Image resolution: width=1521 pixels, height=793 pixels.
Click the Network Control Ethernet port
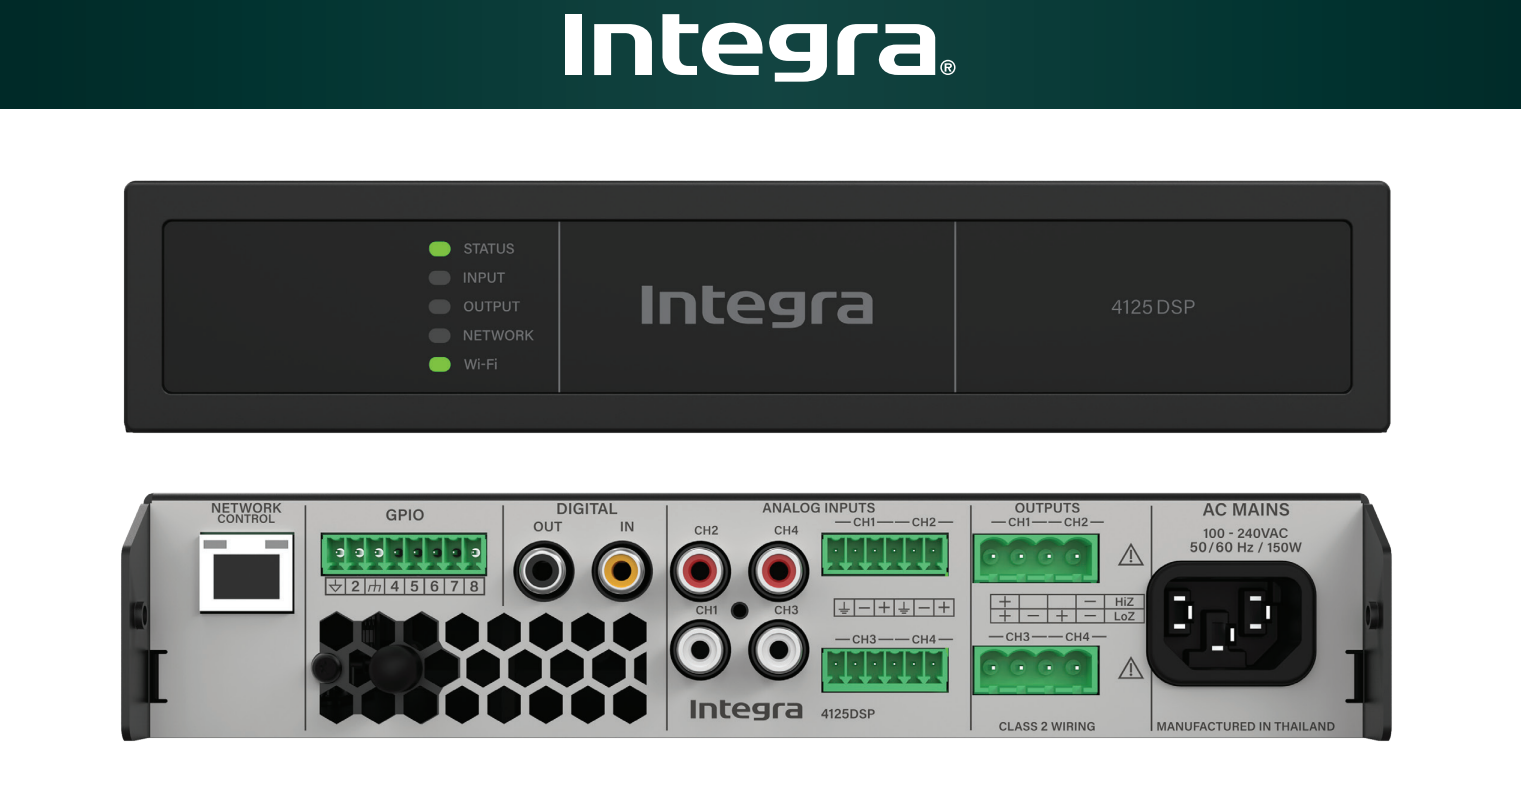246,573
